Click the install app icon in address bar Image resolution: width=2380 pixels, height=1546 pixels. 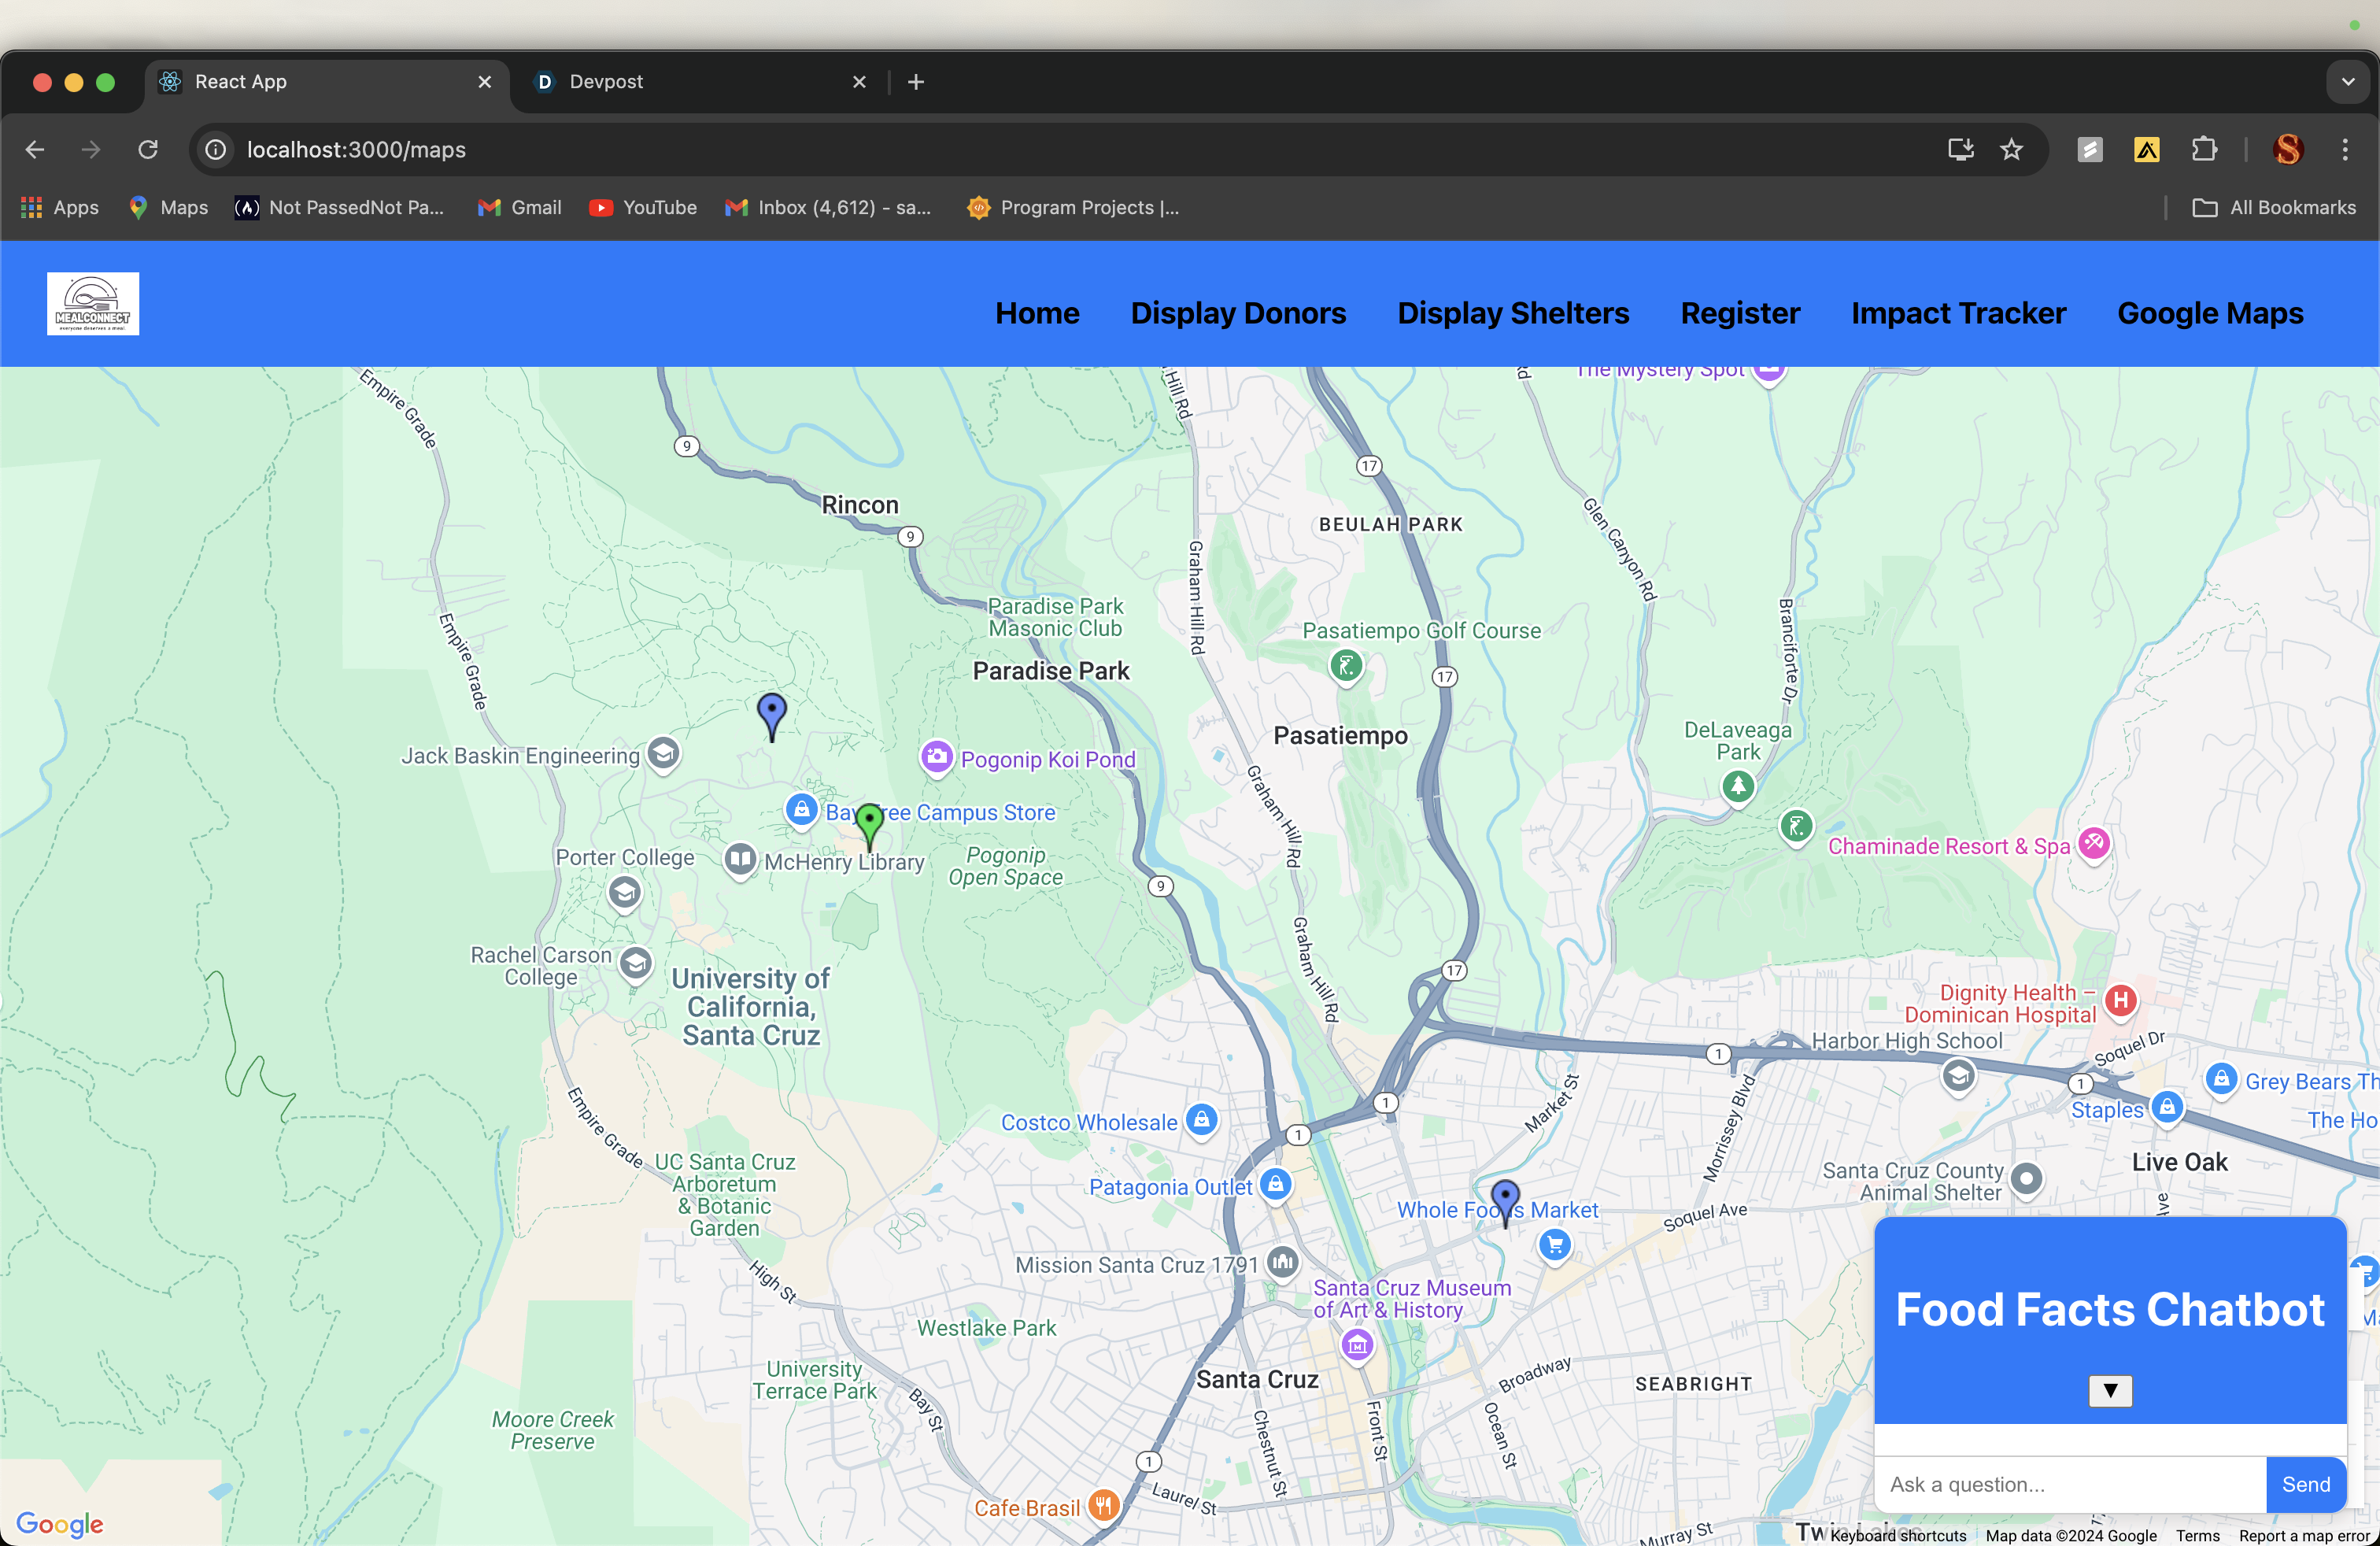coord(1960,150)
